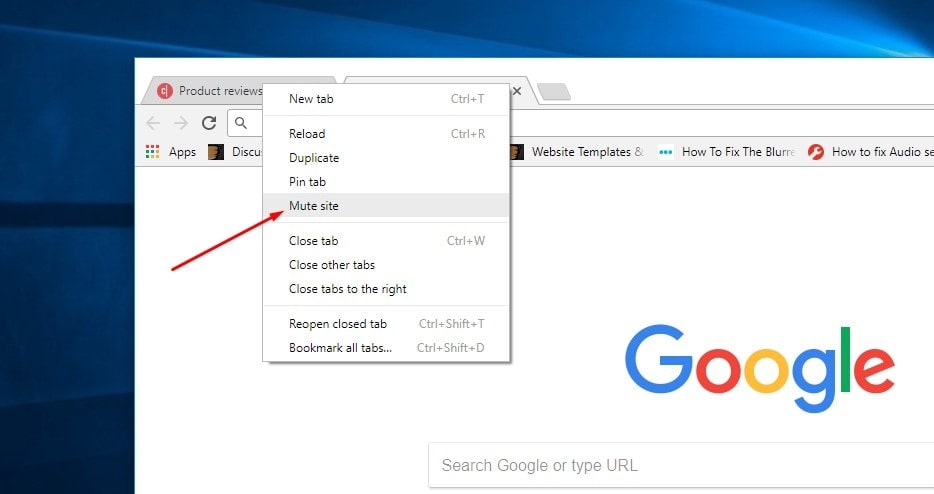The width and height of the screenshot is (934, 494).
Task: Open How to fix Audio bookmark
Action: [x=871, y=152]
